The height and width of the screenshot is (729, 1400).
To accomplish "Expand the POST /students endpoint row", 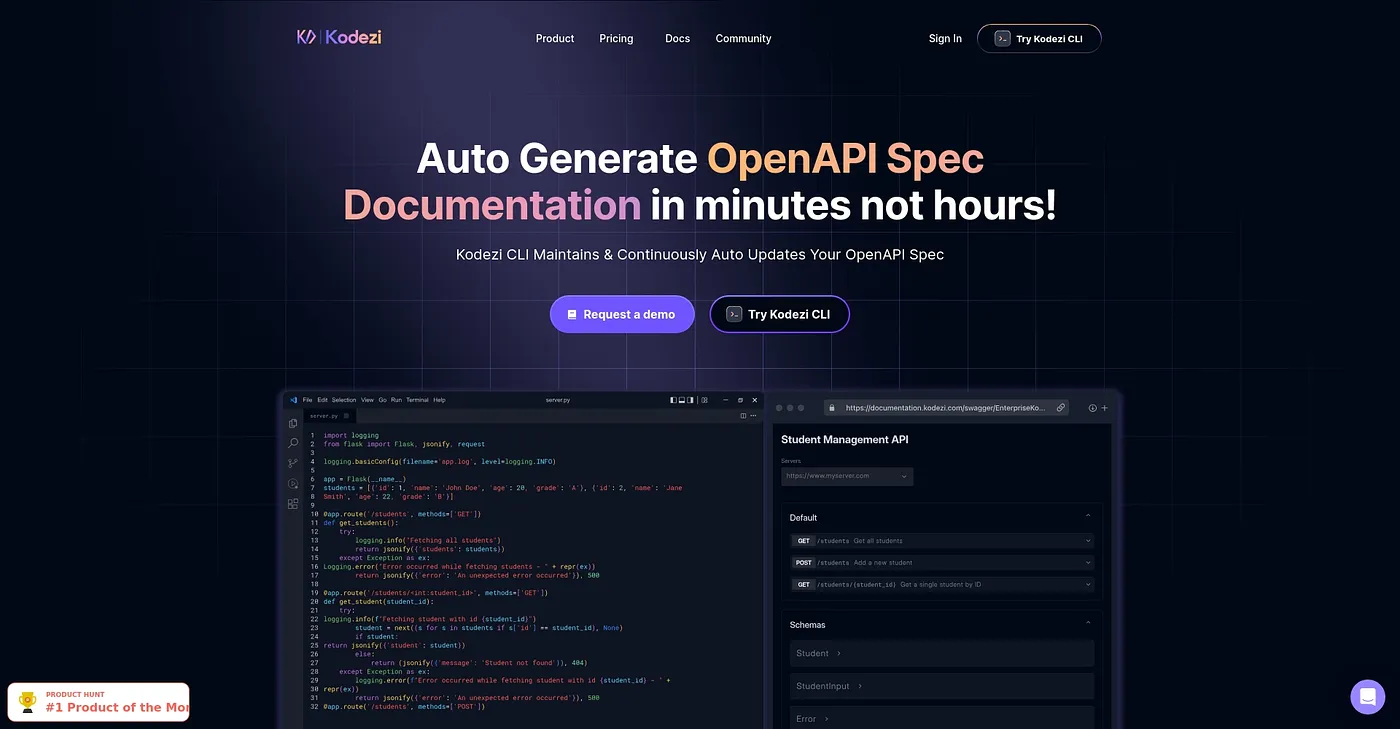I will click(941, 563).
